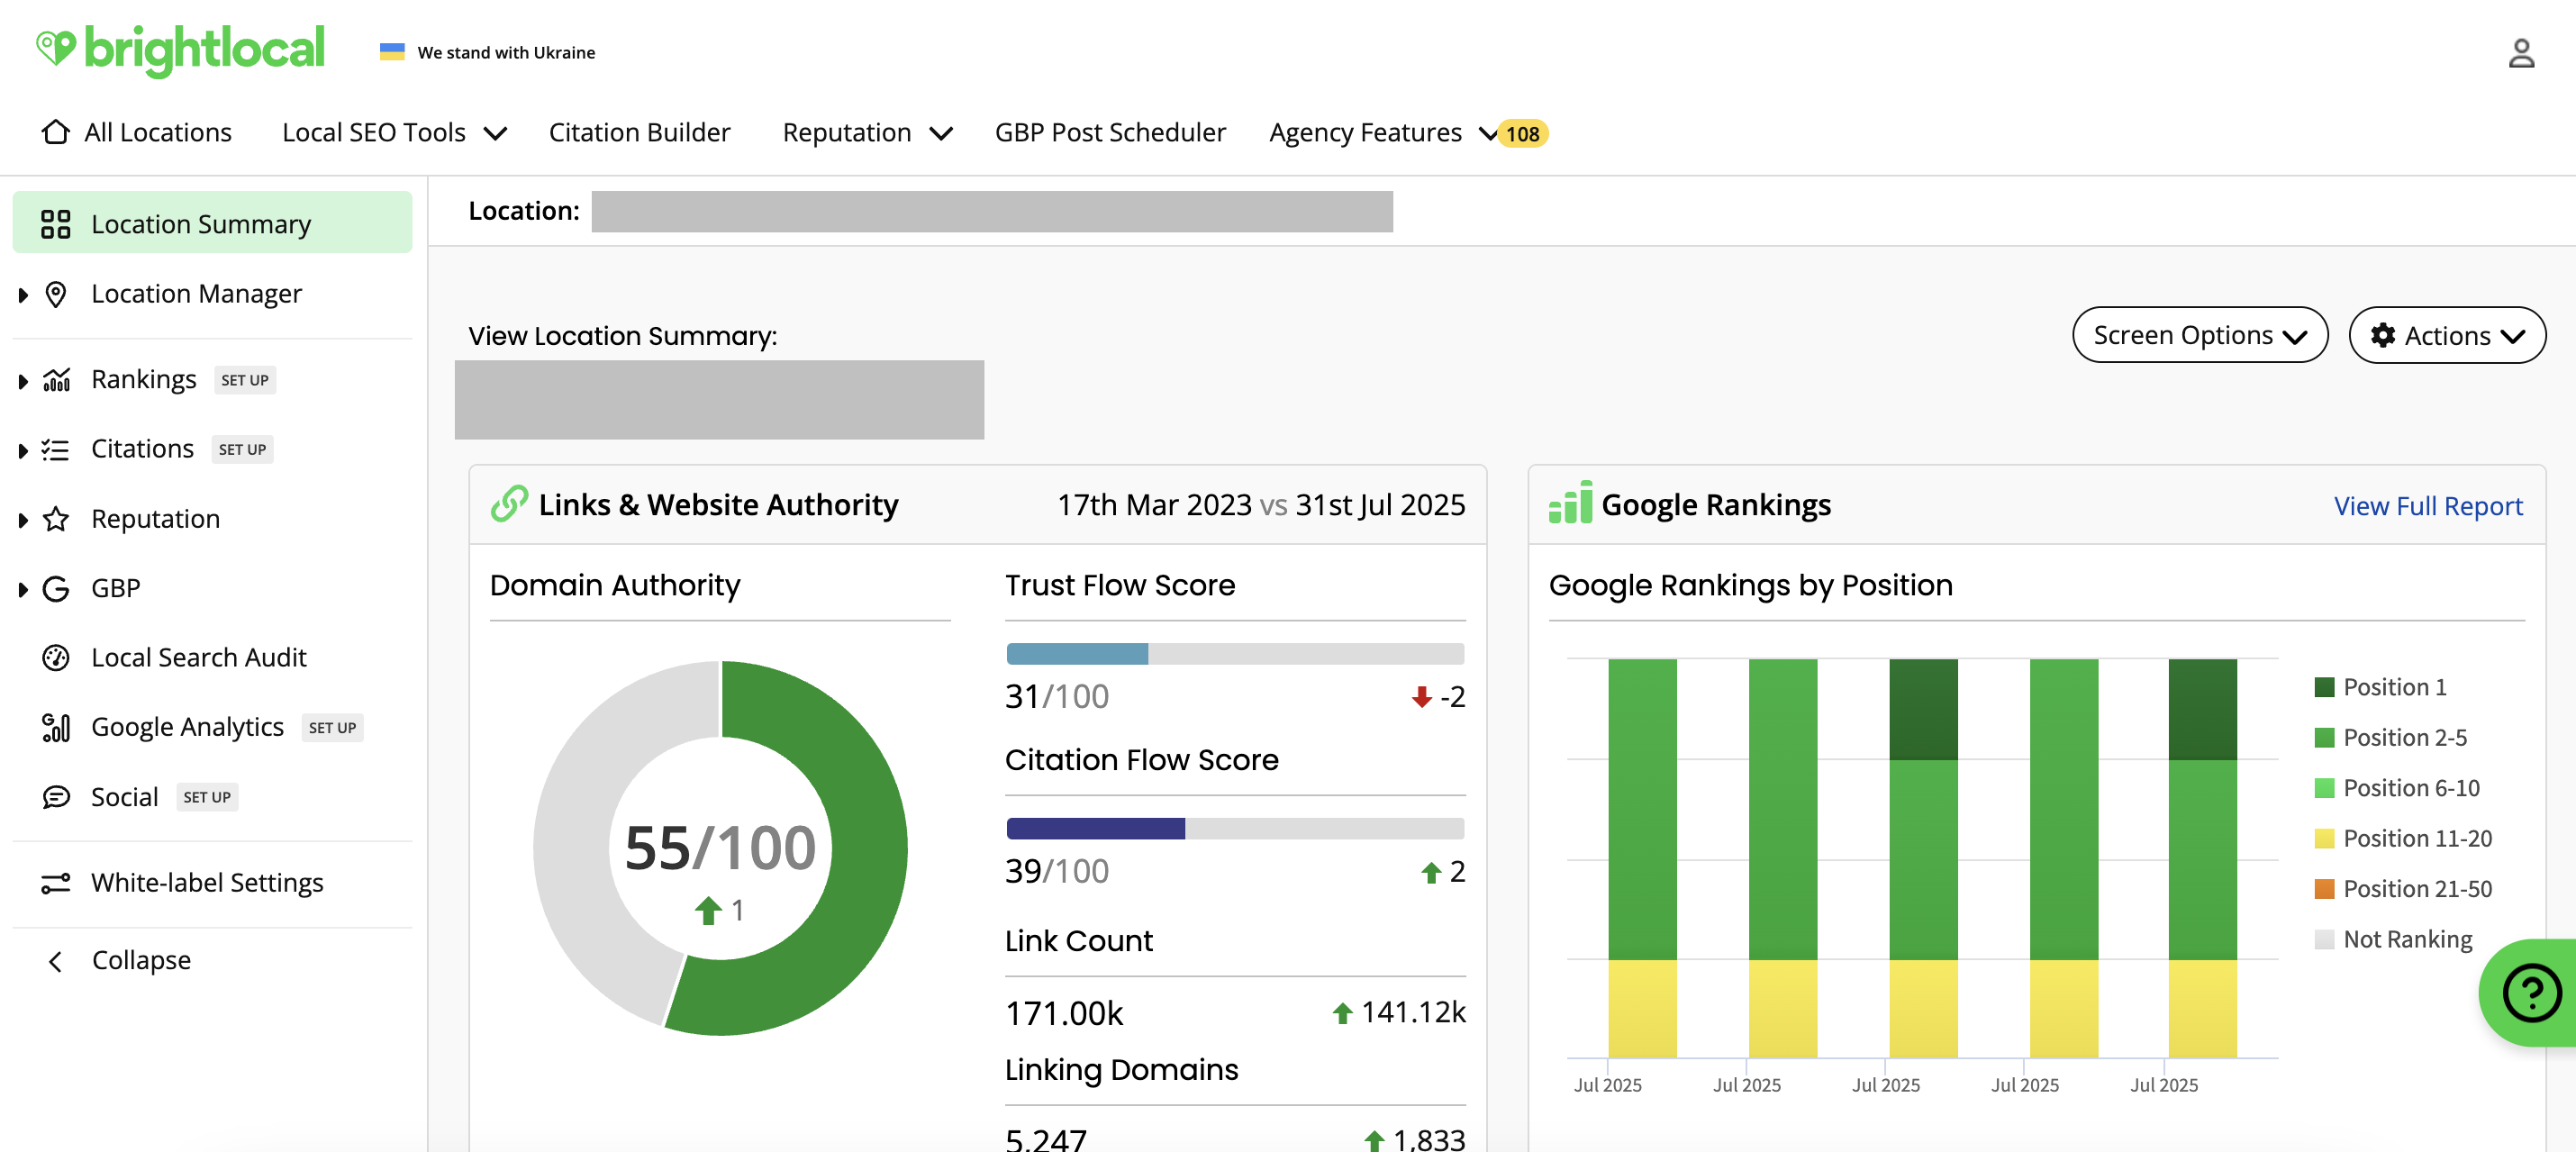Click the Position 6-10 legend swatch
The width and height of the screenshot is (2576, 1152).
click(x=2324, y=788)
